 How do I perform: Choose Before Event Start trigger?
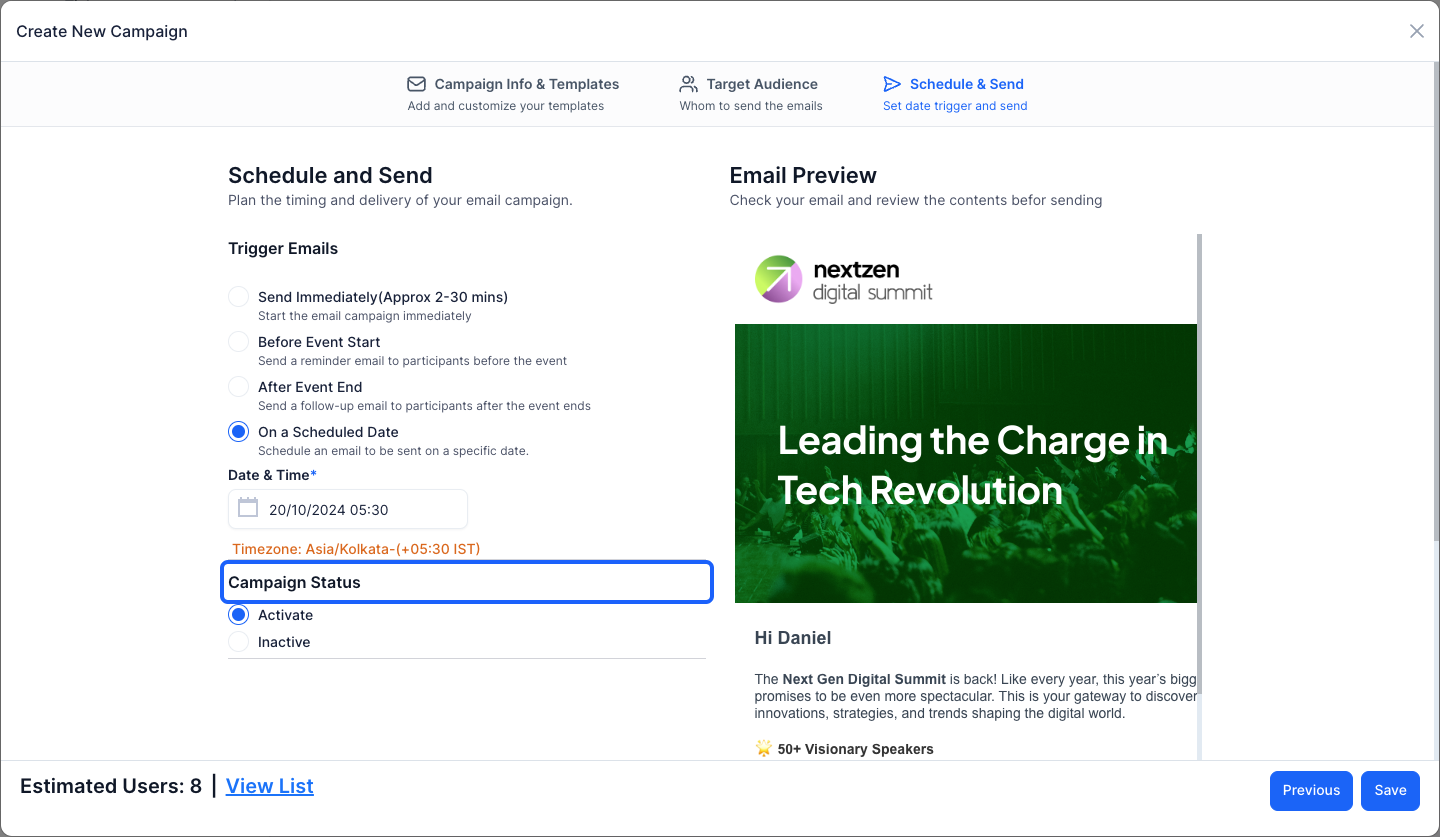238,342
